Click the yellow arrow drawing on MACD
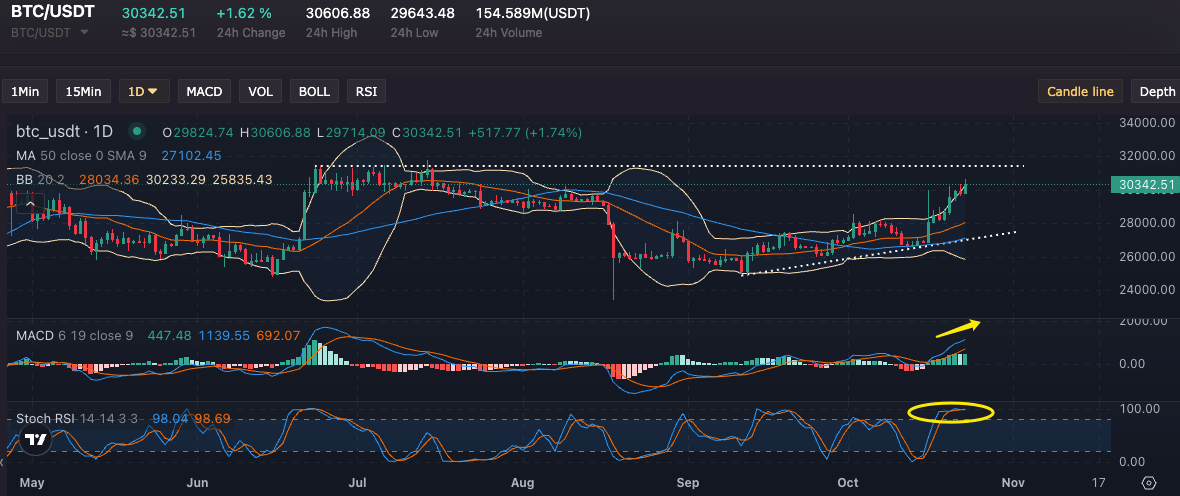The height and width of the screenshot is (496, 1180). click(958, 327)
